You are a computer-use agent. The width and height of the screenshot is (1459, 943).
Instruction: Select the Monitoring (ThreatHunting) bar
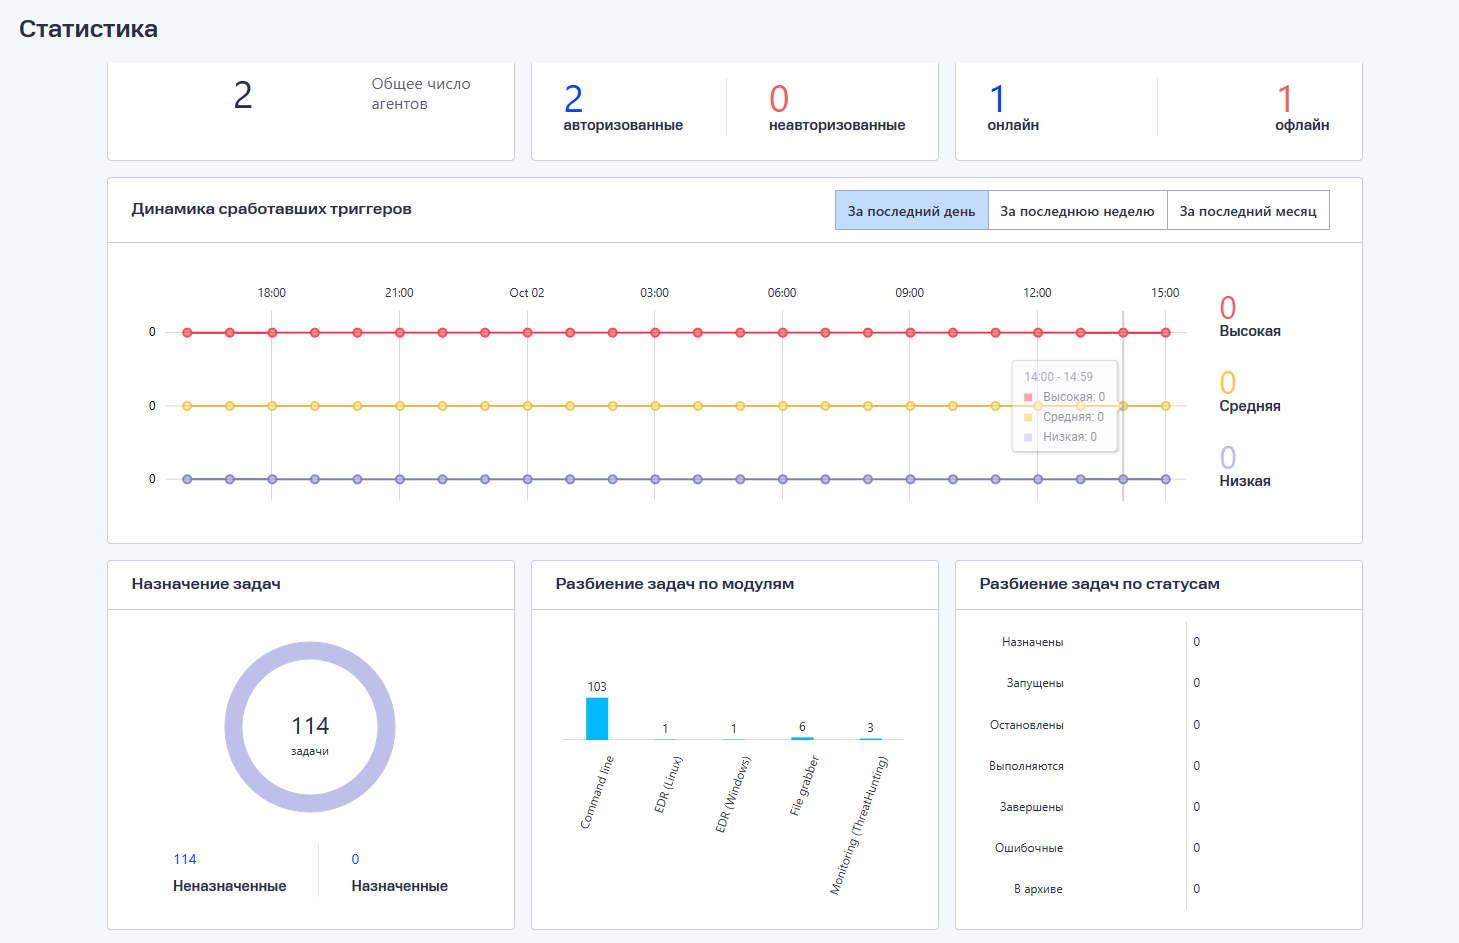[x=870, y=738]
